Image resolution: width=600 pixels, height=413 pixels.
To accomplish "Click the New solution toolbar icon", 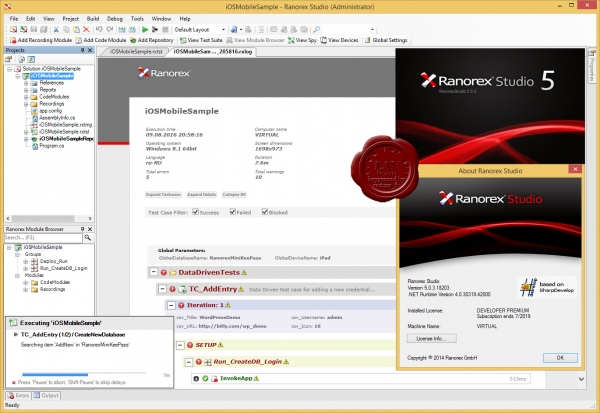I will click(x=13, y=29).
